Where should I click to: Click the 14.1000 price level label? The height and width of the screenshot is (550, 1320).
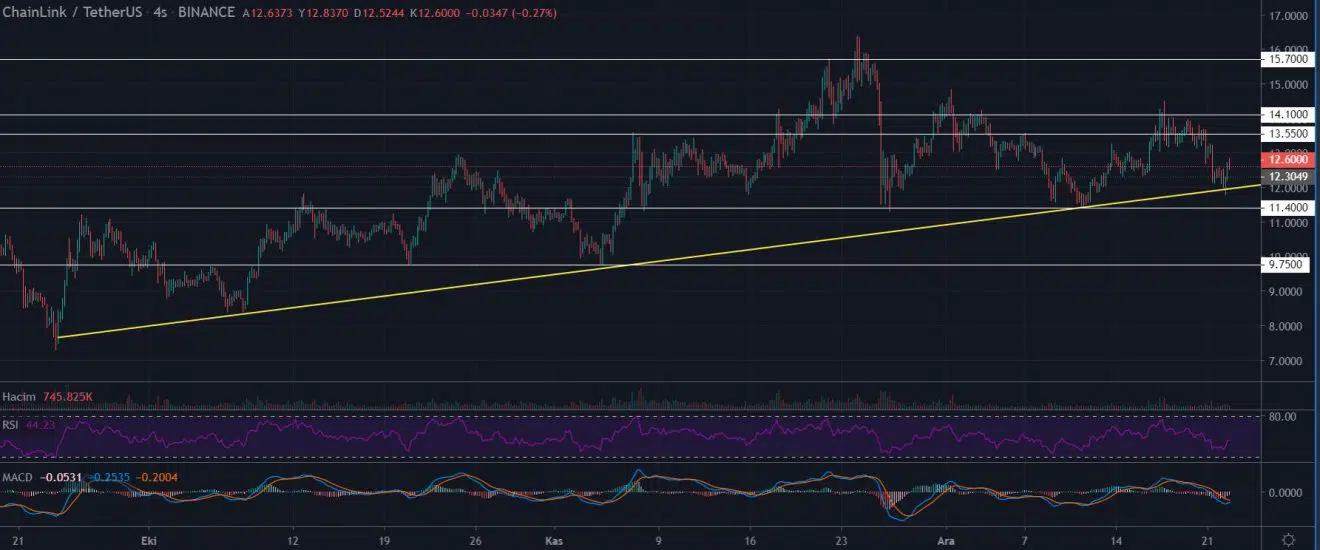[1286, 115]
